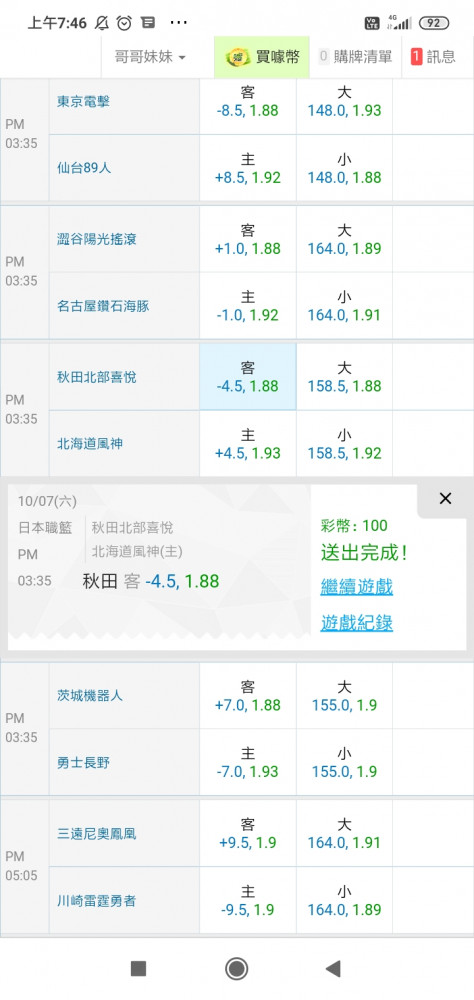Open the 購牌清單 cart counter
The height and width of the screenshot is (1000, 474).
click(x=323, y=57)
